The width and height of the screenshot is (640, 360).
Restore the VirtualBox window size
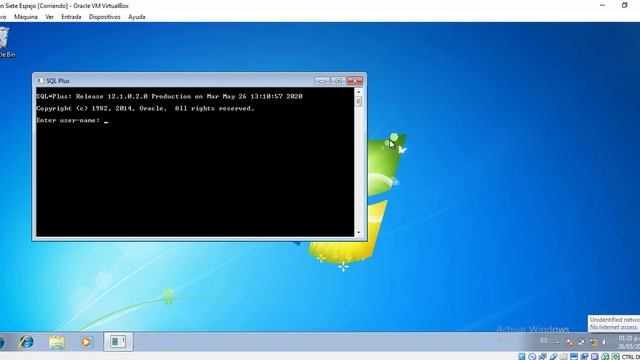[x=624, y=5]
